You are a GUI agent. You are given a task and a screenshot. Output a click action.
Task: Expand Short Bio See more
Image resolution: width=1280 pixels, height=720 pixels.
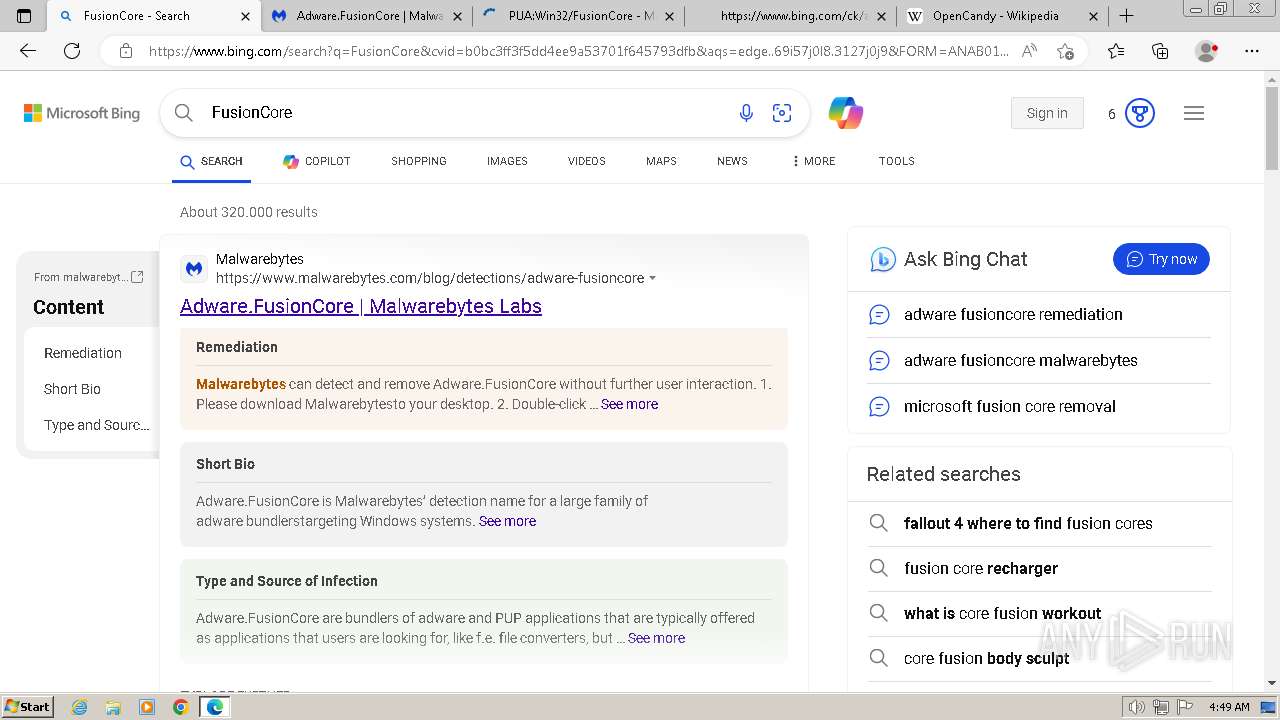pyautogui.click(x=507, y=521)
